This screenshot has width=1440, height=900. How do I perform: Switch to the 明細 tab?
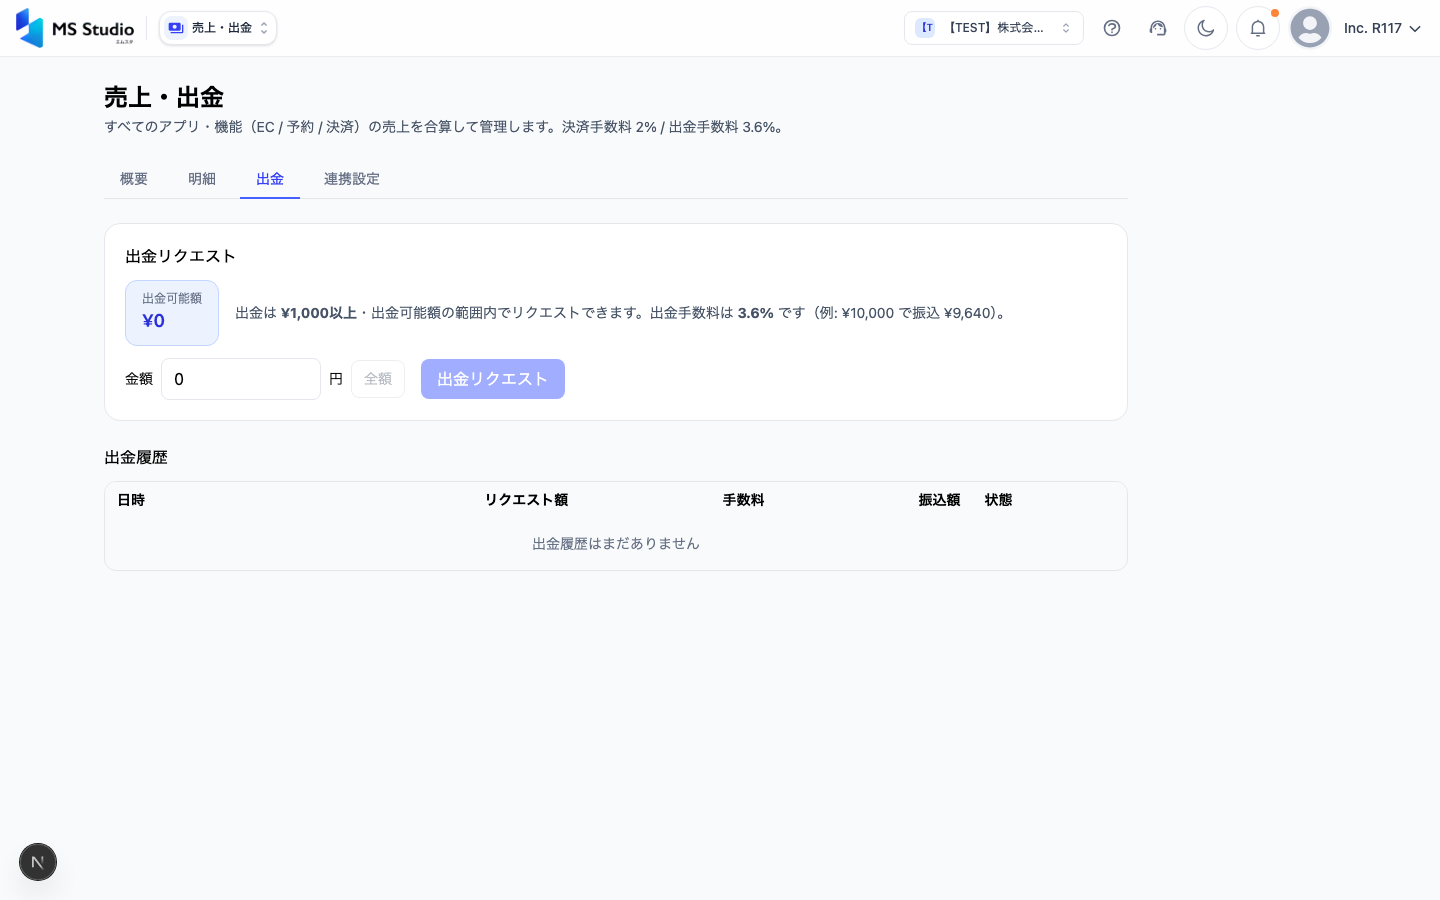click(202, 179)
